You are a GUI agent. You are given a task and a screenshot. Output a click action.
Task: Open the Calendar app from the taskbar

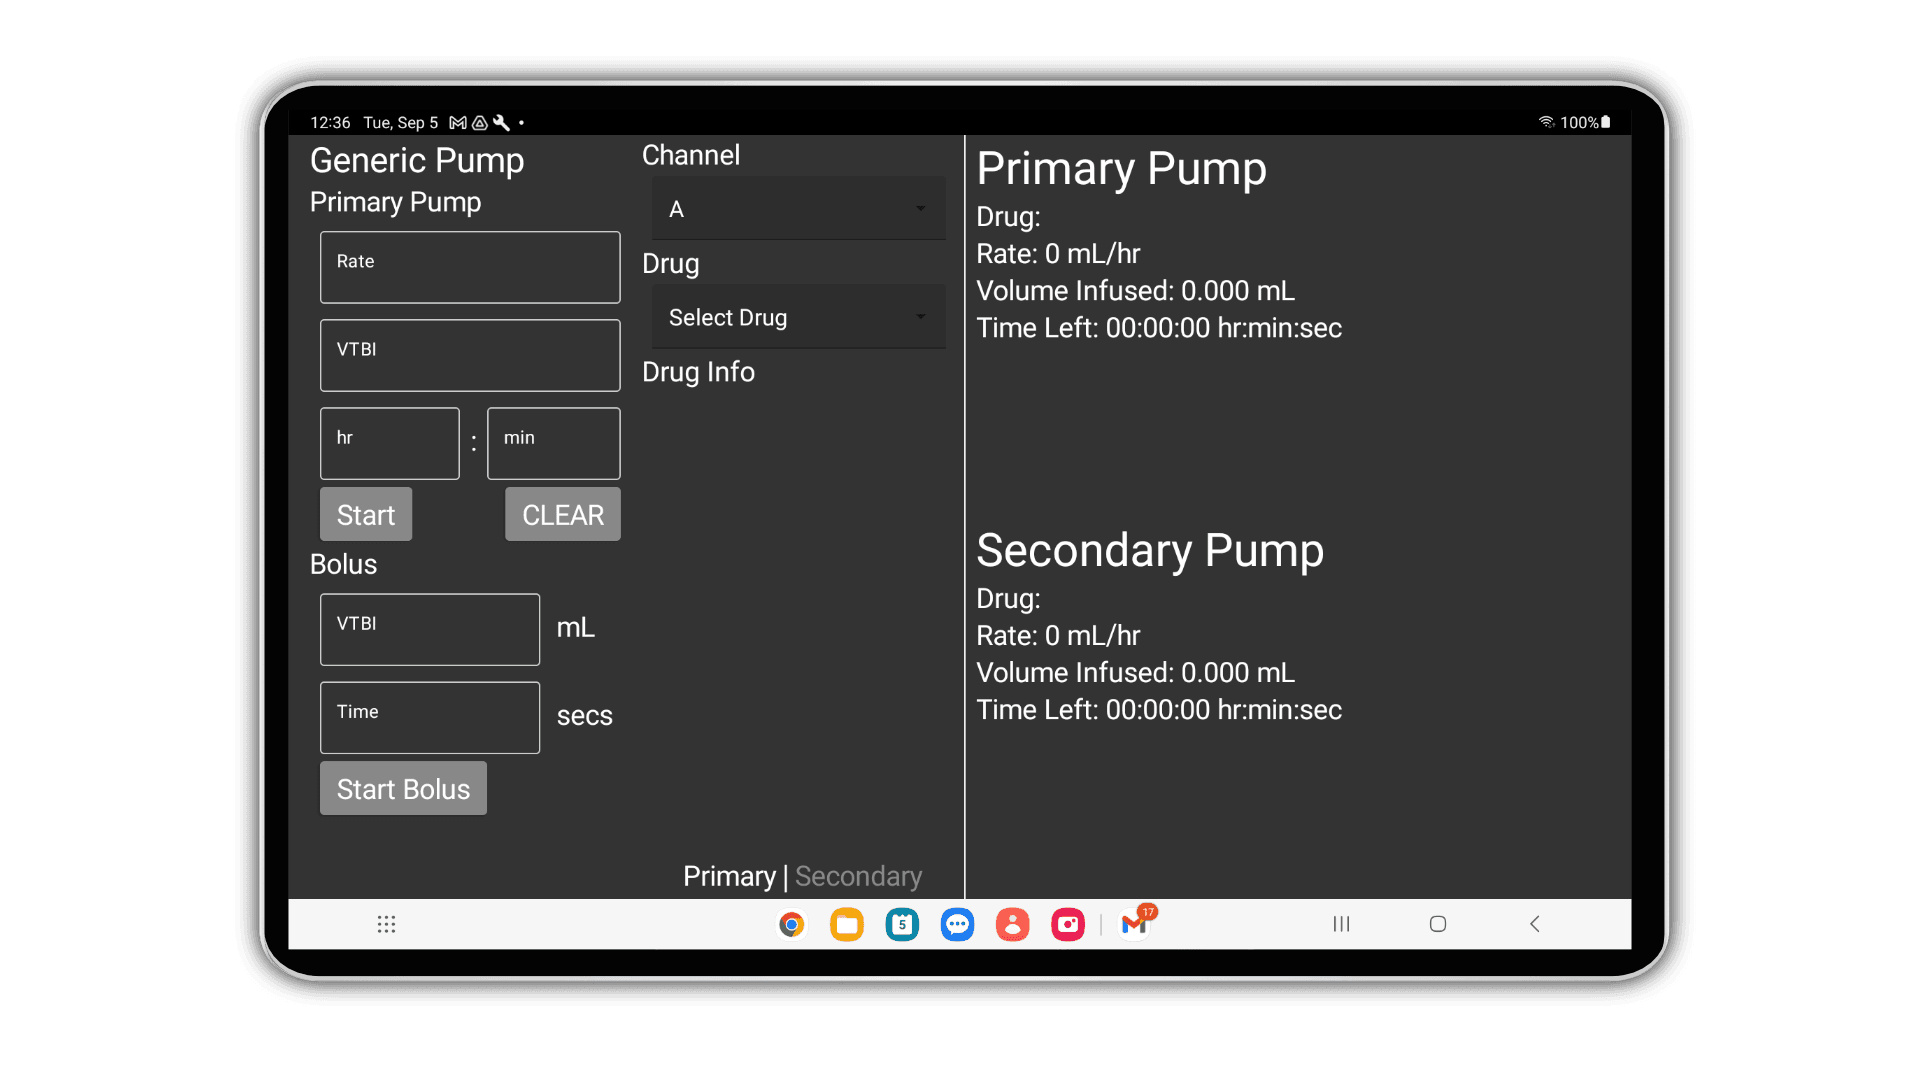pos(902,924)
